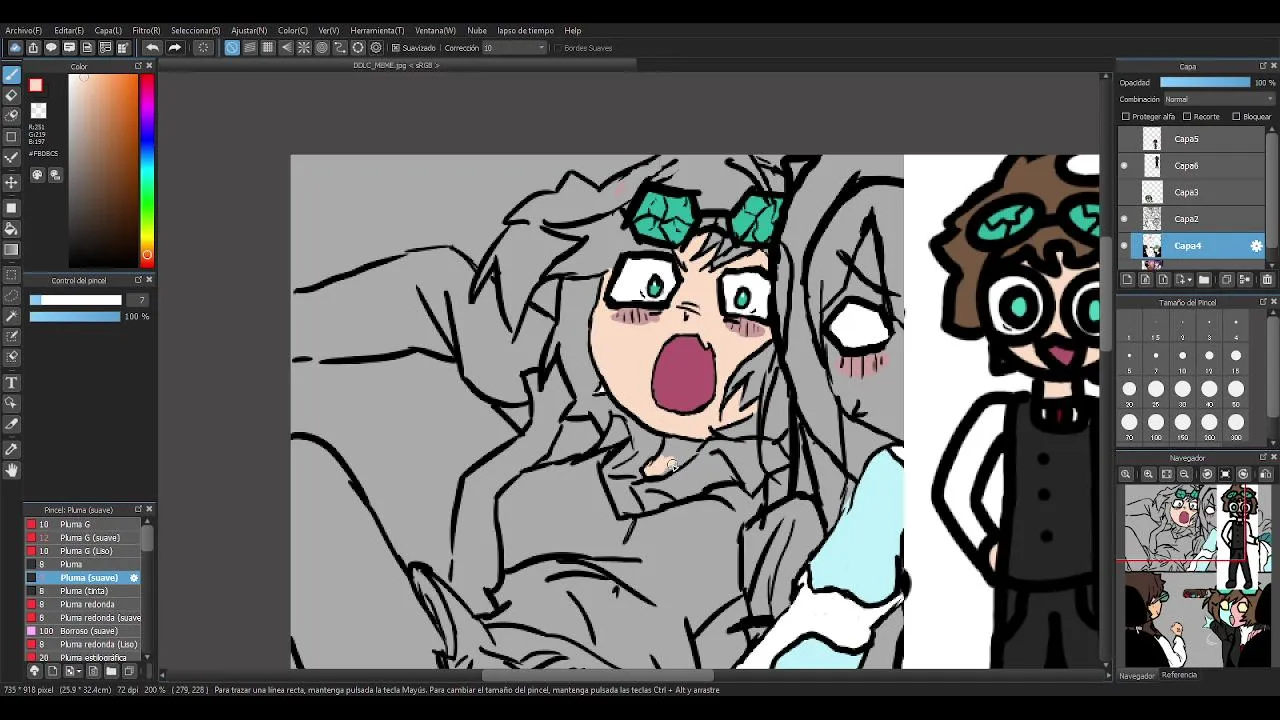Undock the Color panel with its pop-out icon
This screenshot has height=720, width=1280.
pos(138,66)
